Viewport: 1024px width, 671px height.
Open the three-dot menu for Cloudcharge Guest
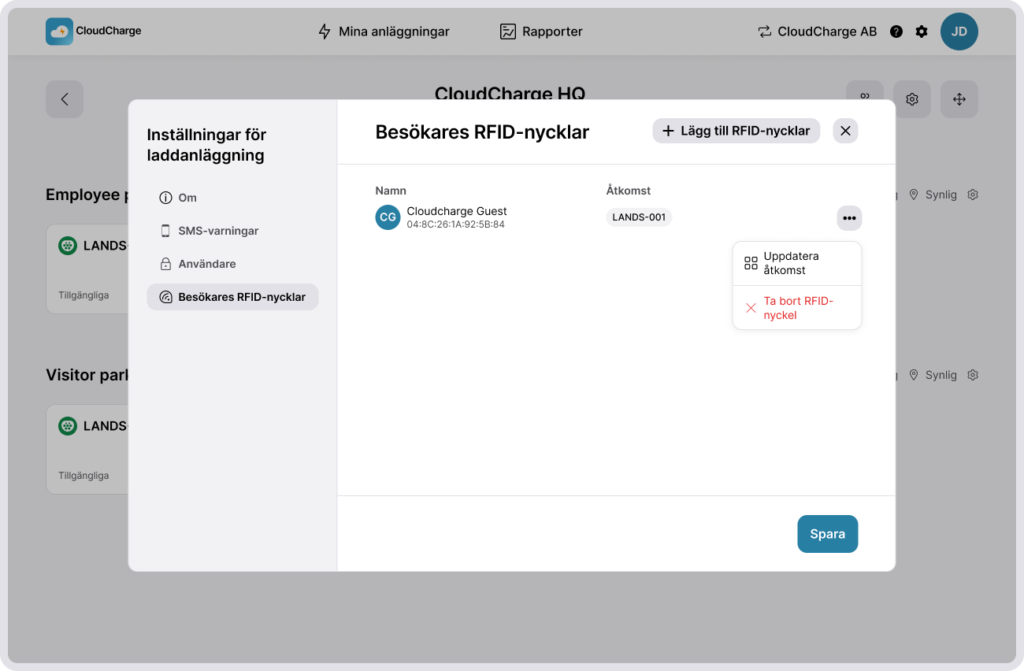tap(849, 218)
